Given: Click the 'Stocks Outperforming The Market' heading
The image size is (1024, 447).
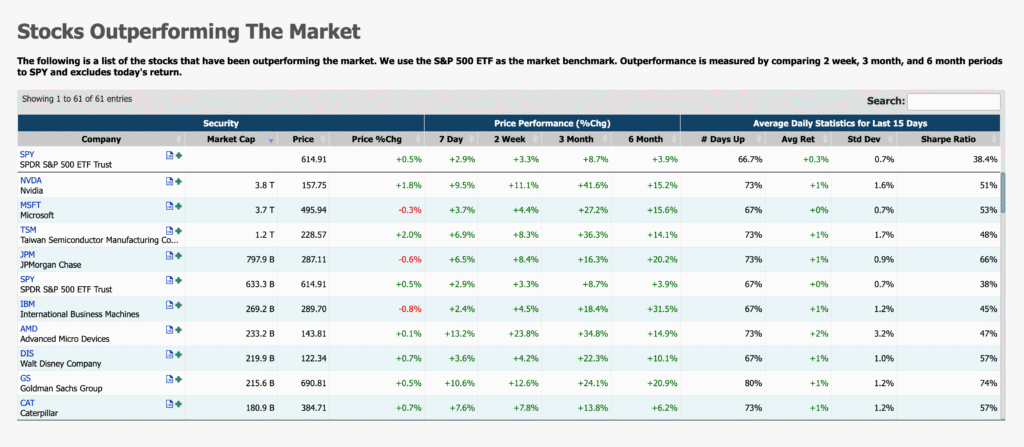Looking at the screenshot, I should click(x=189, y=31).
